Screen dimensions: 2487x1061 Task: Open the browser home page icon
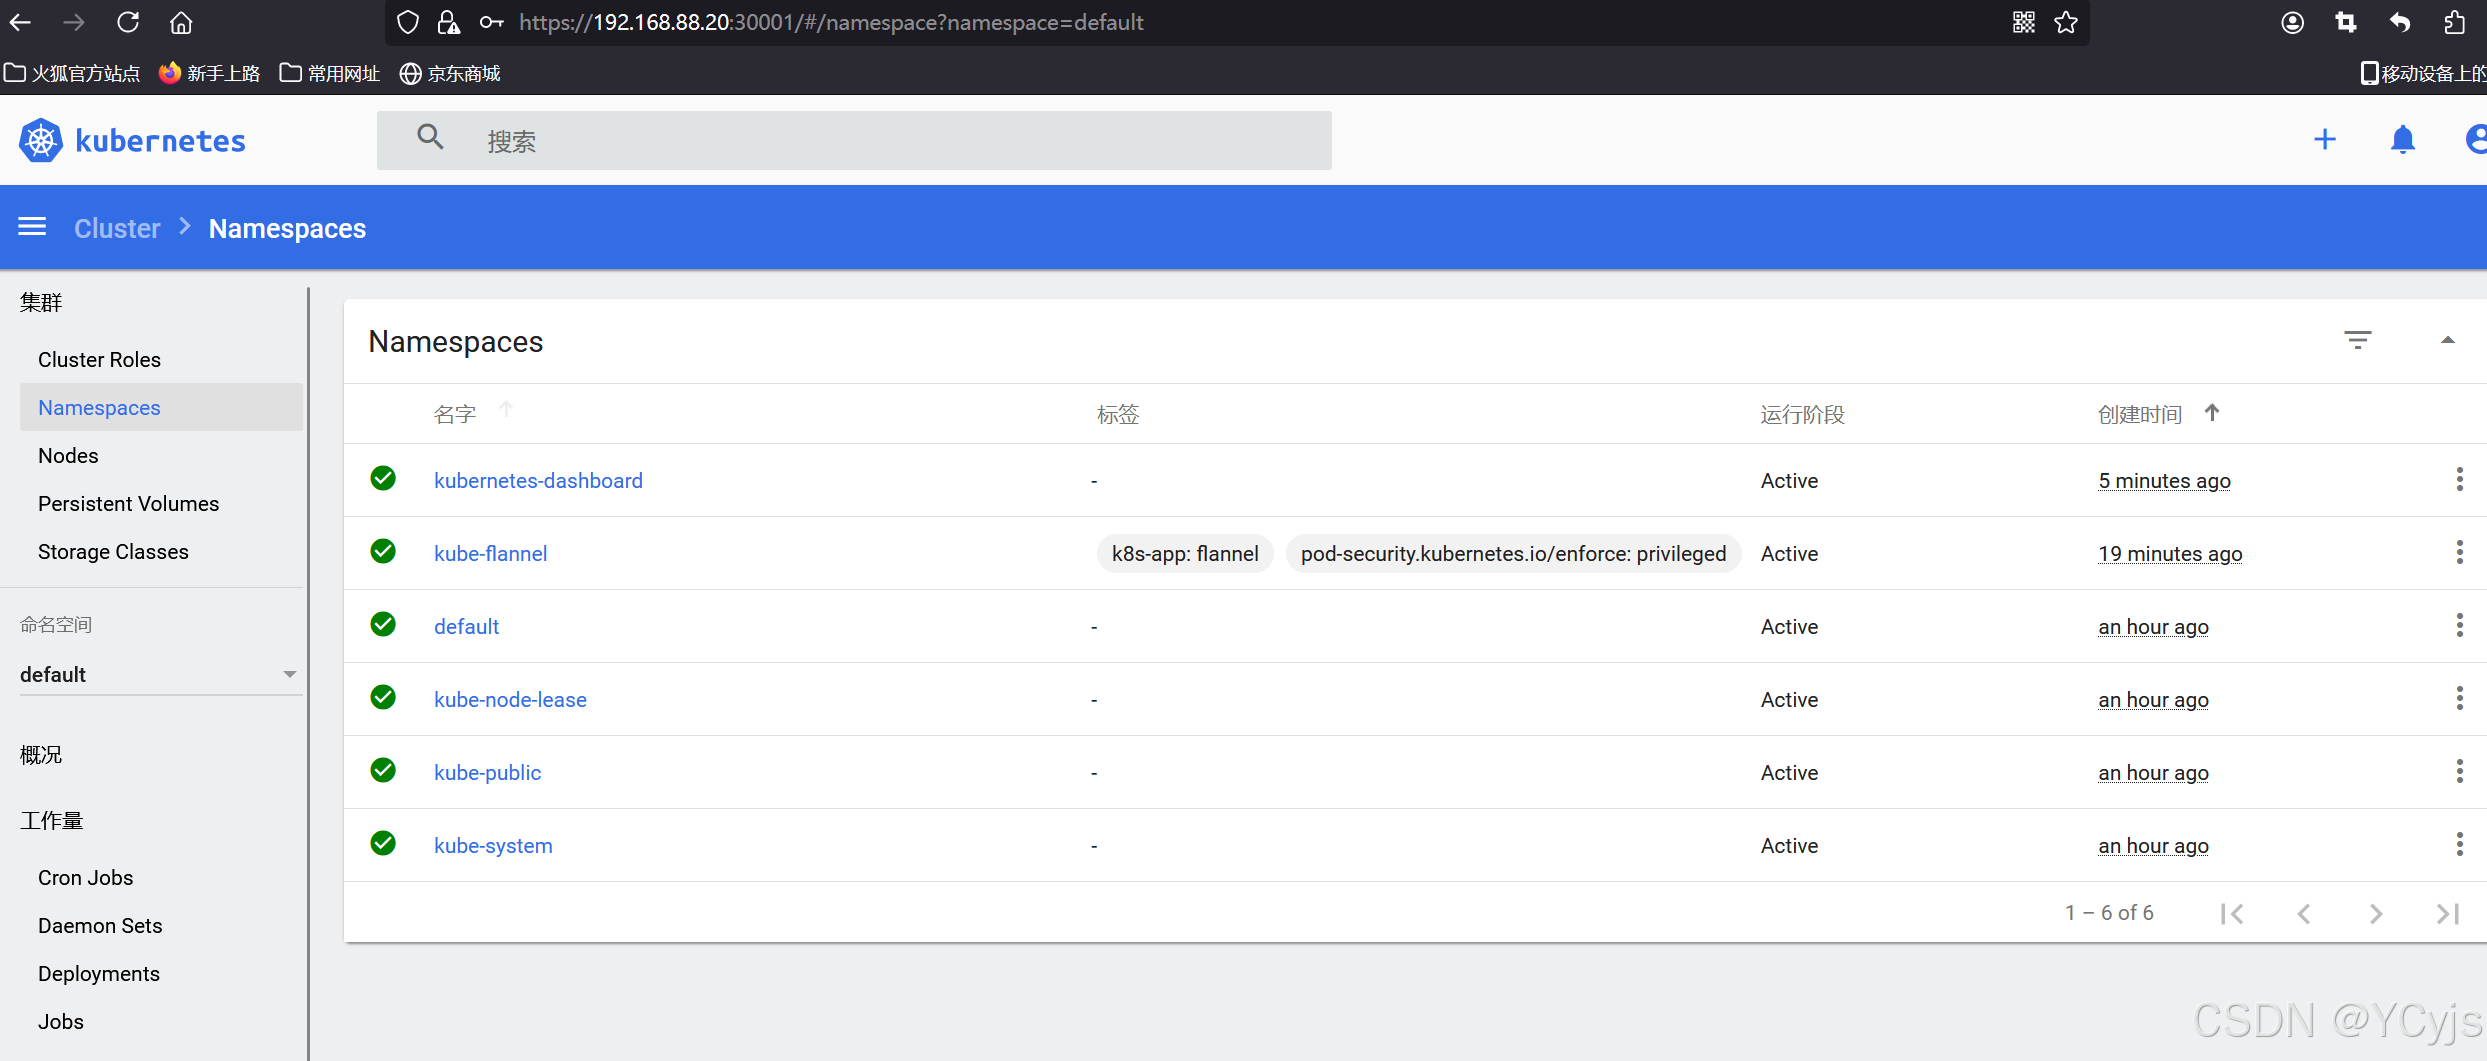(181, 22)
